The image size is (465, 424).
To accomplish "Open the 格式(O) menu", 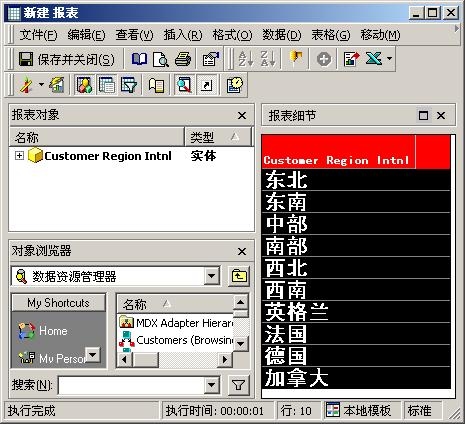I will (x=232, y=35).
